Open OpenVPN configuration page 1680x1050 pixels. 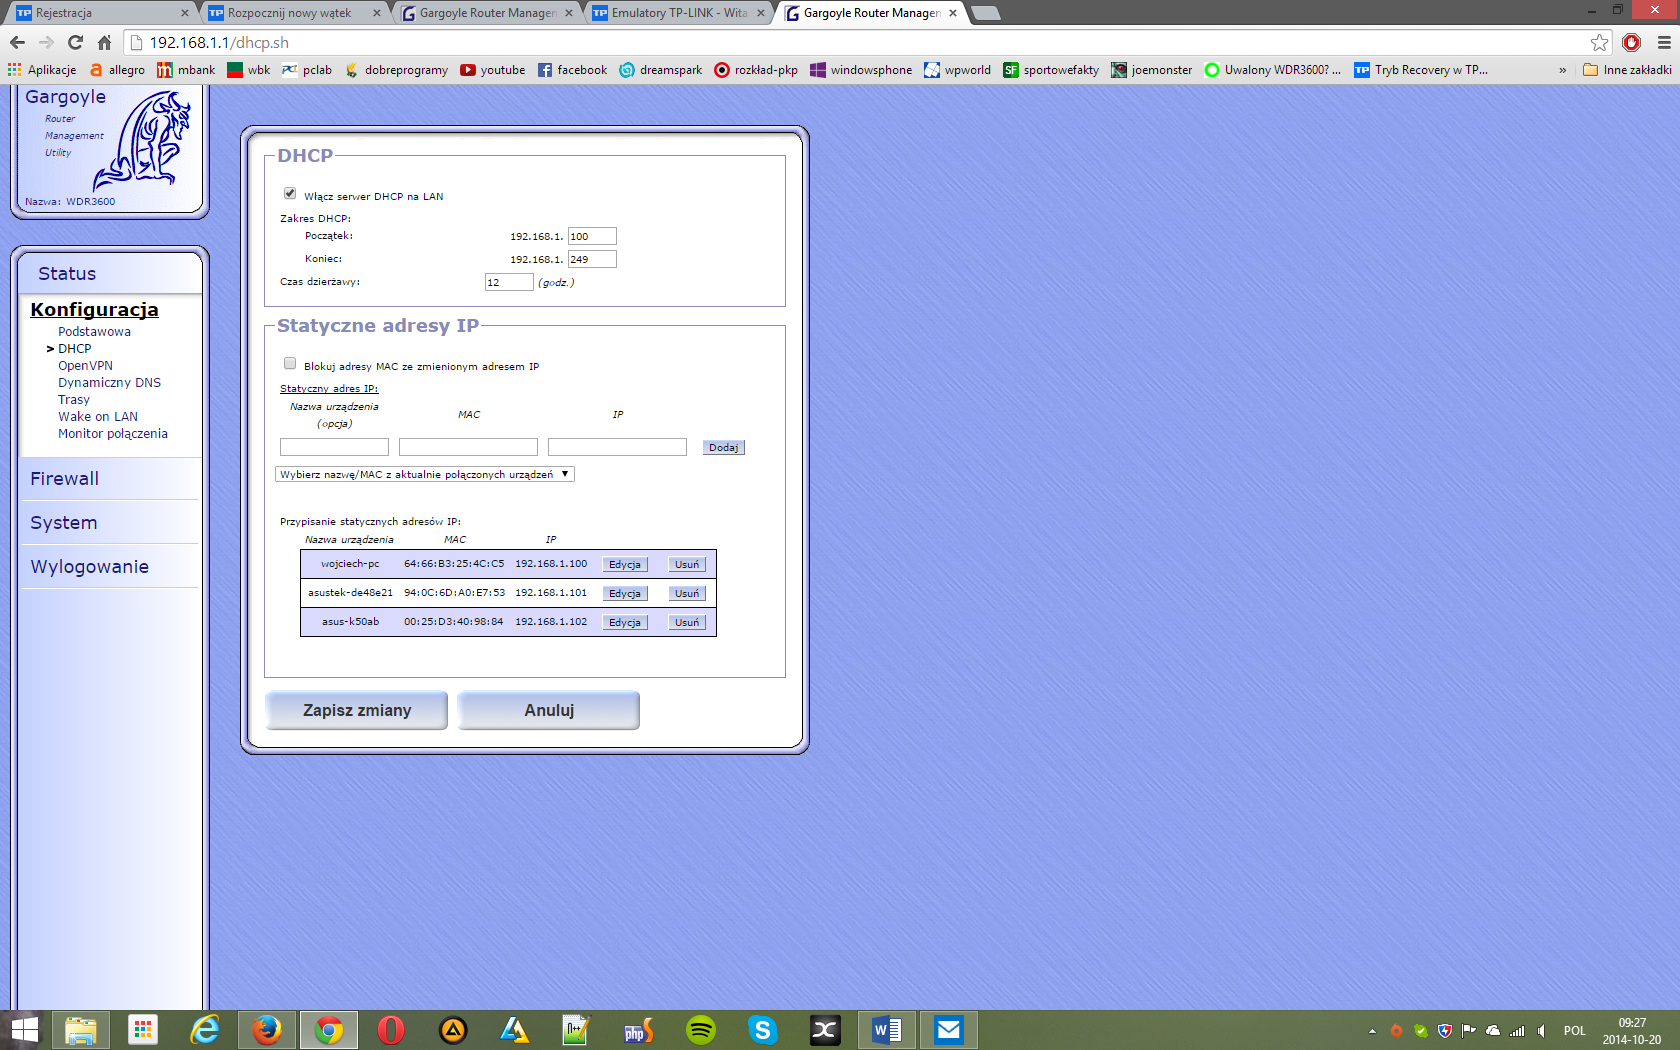coord(85,366)
